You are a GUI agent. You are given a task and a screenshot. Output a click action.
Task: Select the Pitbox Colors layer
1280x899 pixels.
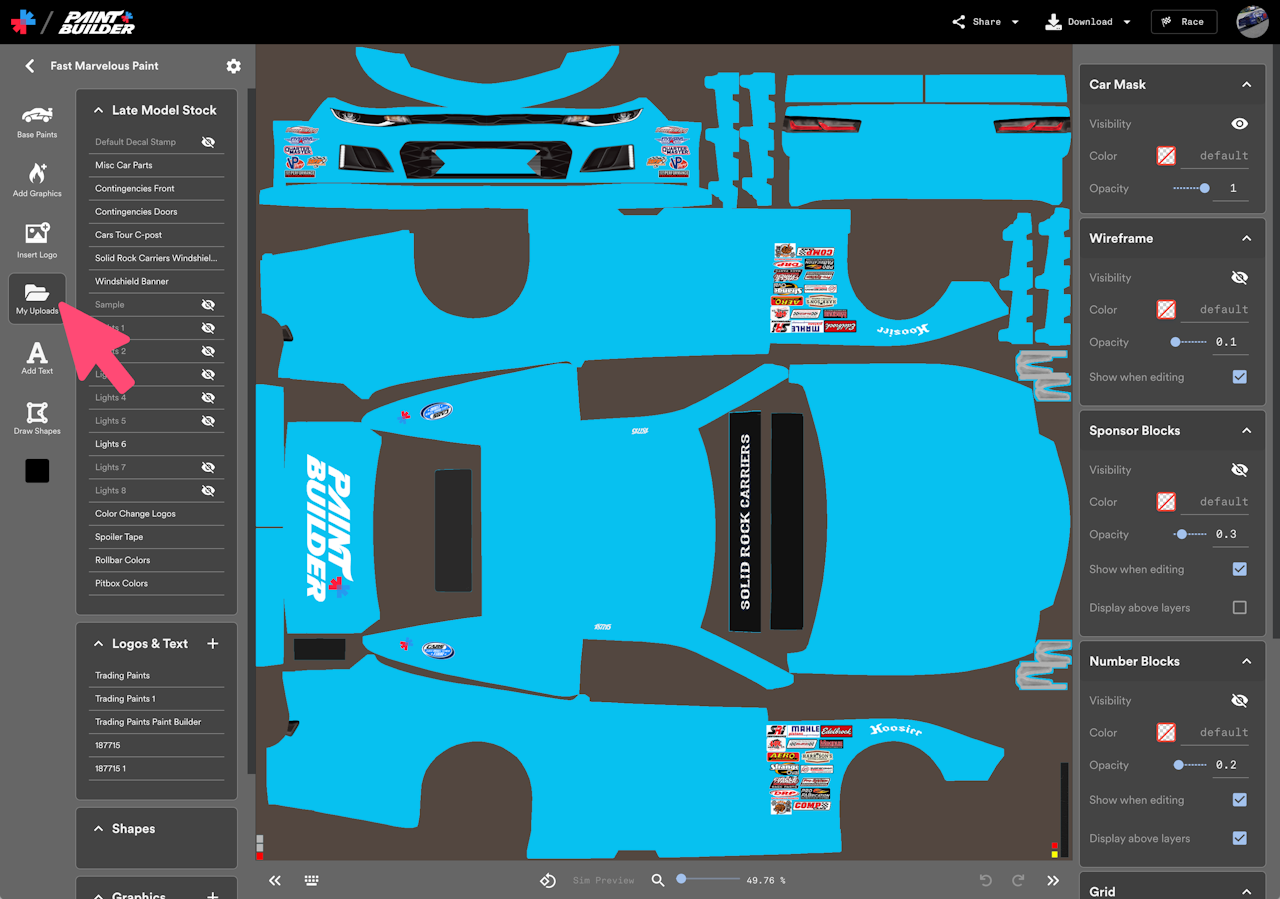tap(156, 583)
